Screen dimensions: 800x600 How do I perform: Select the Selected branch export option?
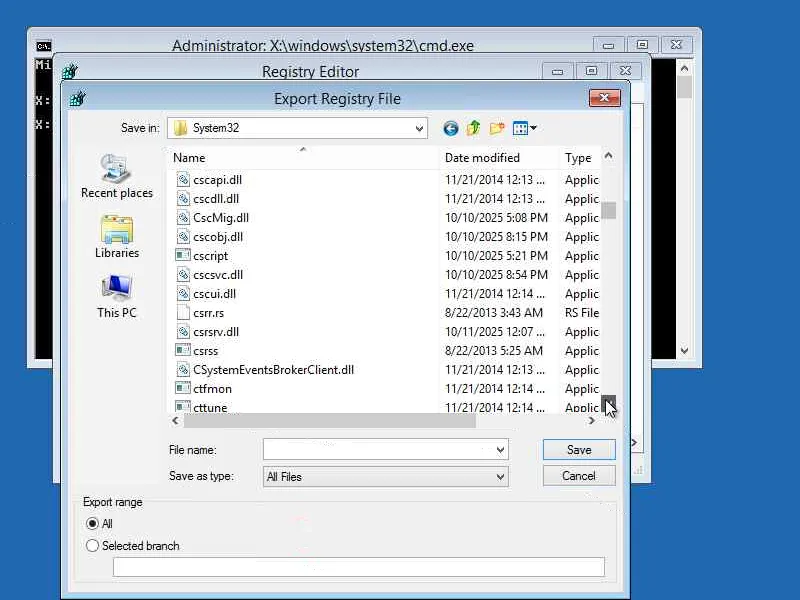[92, 545]
